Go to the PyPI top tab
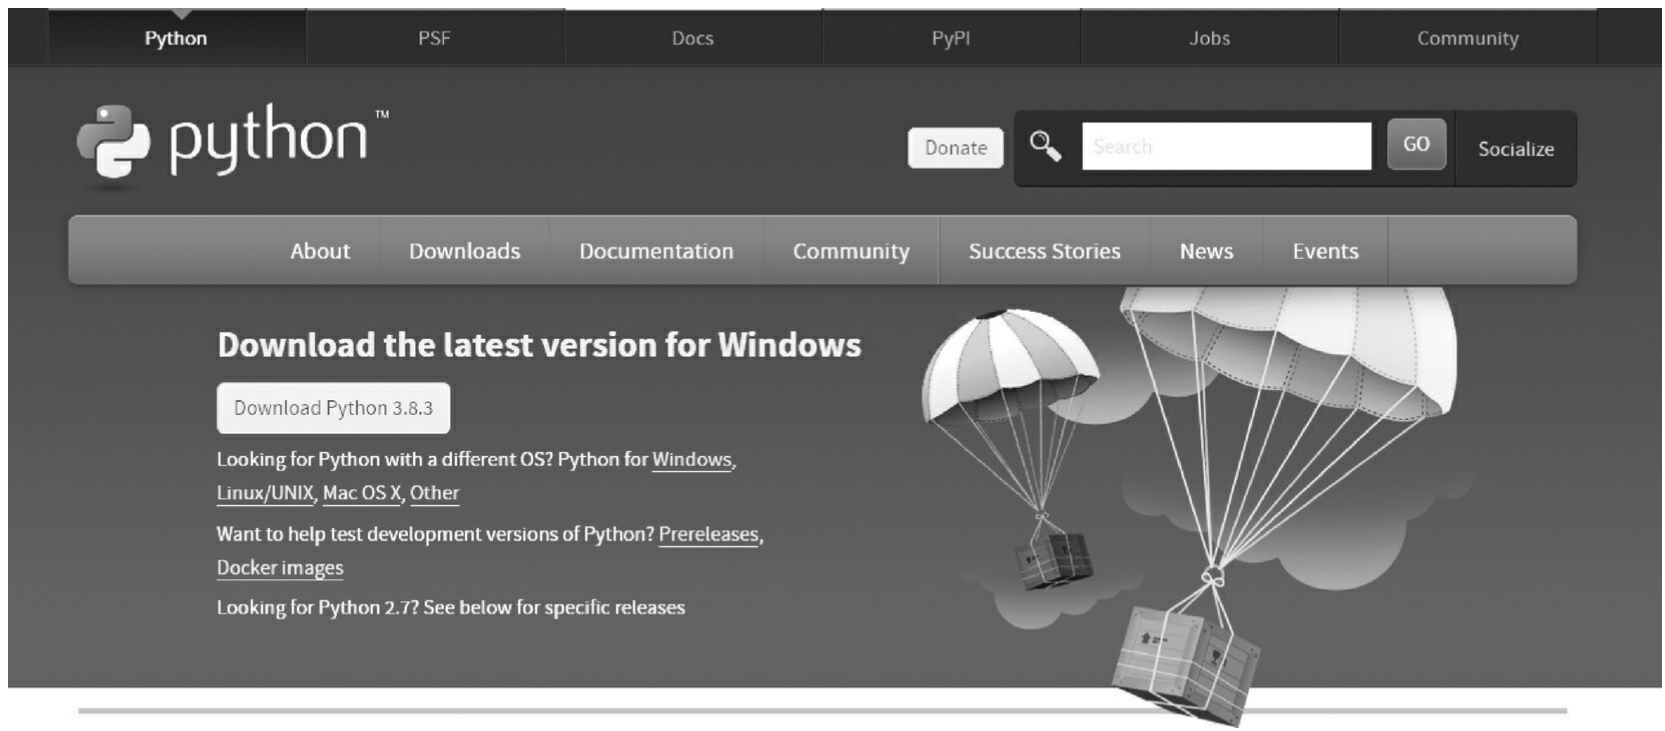Viewport: 1665px width, 731px height. [x=950, y=38]
